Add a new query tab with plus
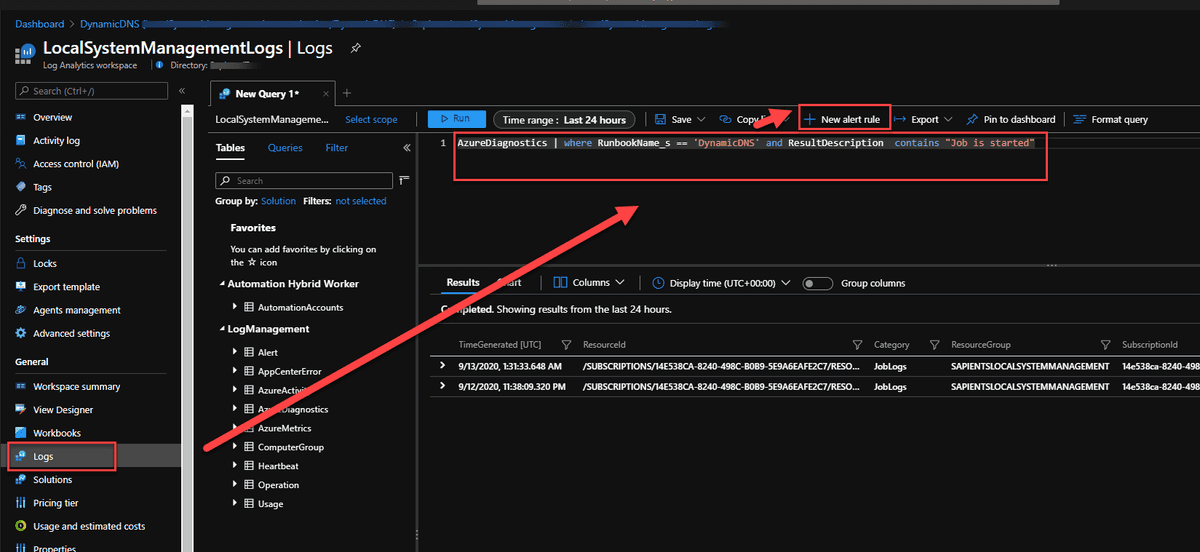1200x552 pixels. [x=346, y=93]
